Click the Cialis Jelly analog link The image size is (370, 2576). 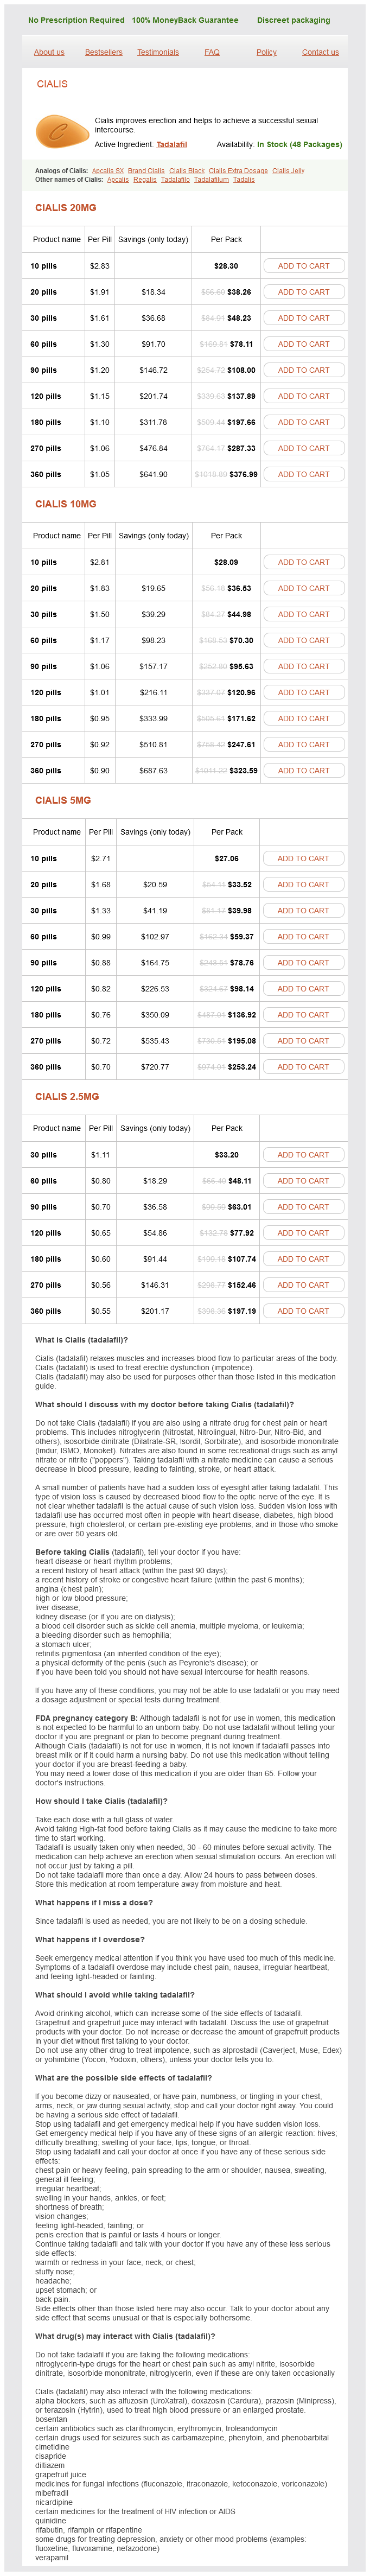[288, 171]
